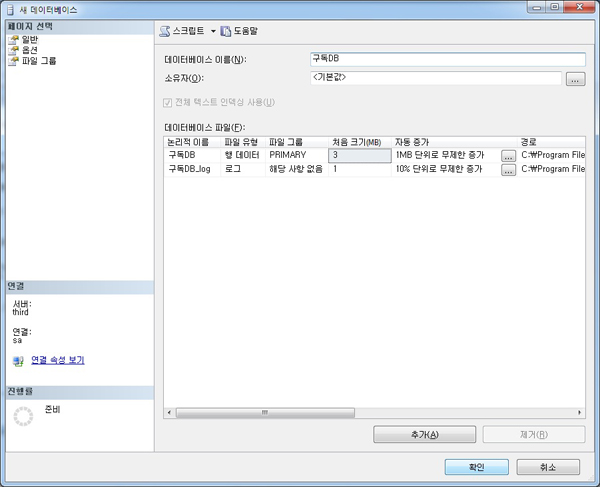Image resolution: width=600 pixels, height=487 pixels.
Task: Toggle the full-text indexing checkbox
Action: pyautogui.click(x=167, y=103)
